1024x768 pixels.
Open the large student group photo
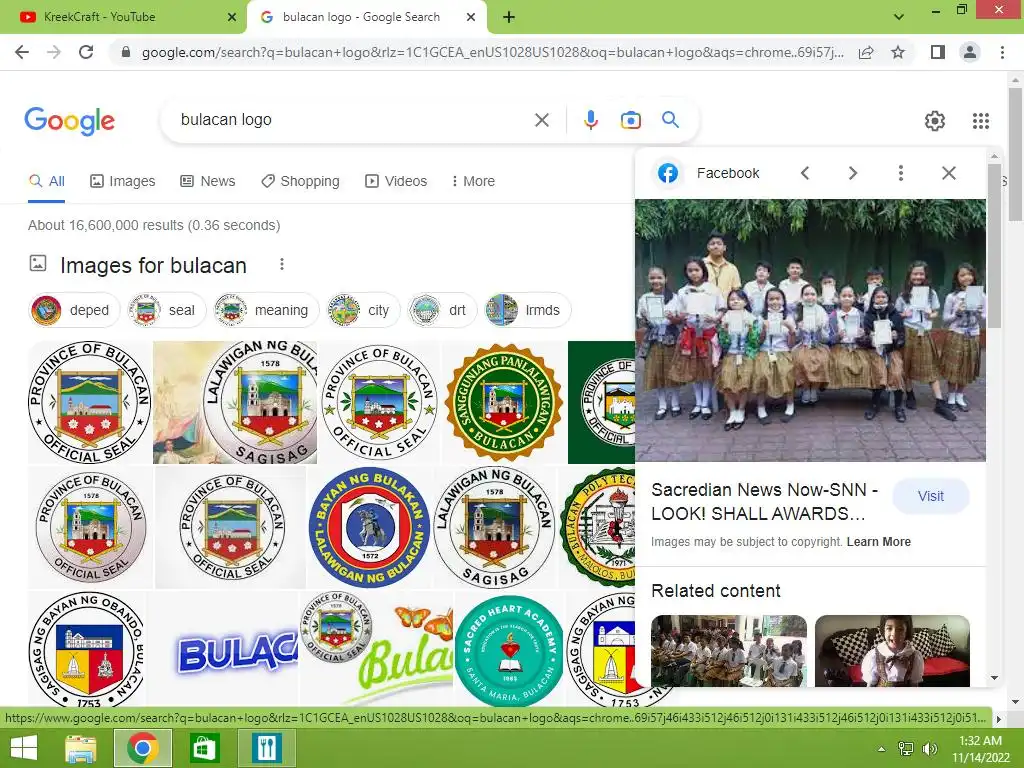coord(810,330)
